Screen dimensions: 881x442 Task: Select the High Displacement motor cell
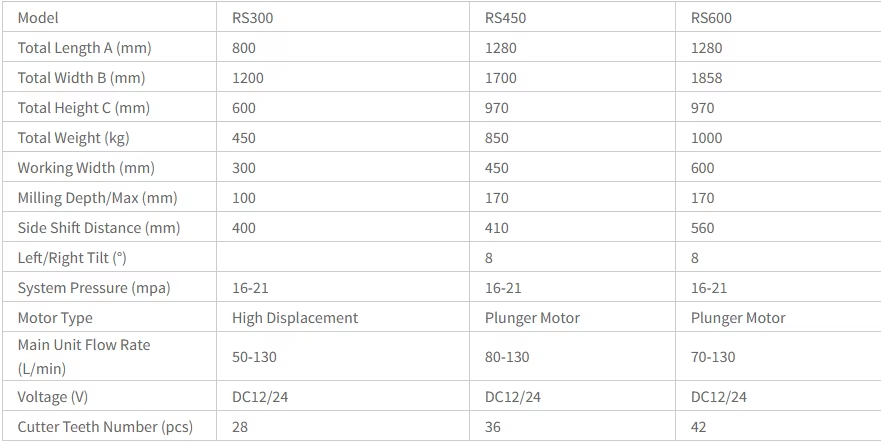click(x=295, y=318)
